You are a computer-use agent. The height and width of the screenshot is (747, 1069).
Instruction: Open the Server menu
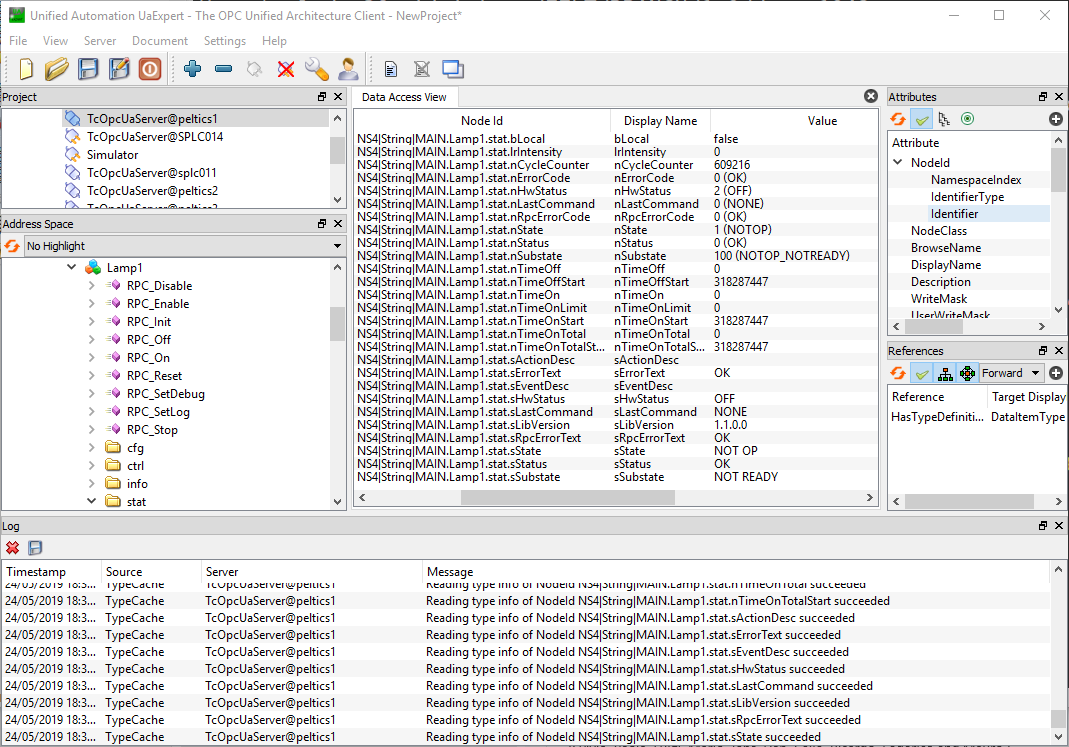[x=100, y=41]
